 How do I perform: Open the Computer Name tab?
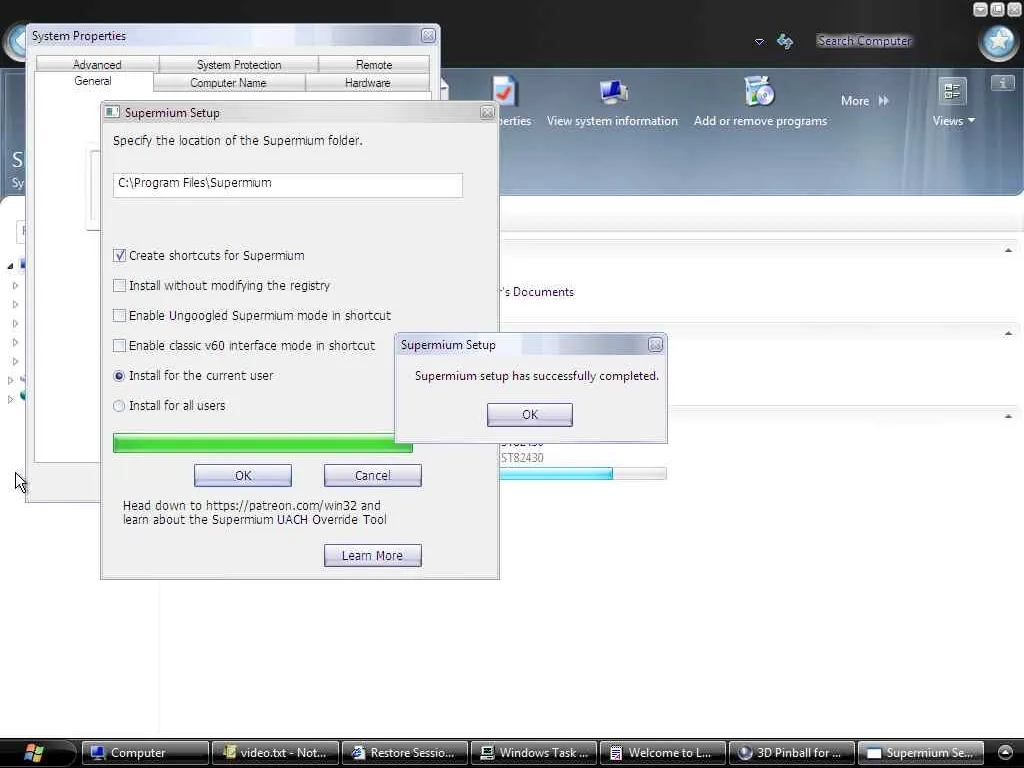point(229,83)
